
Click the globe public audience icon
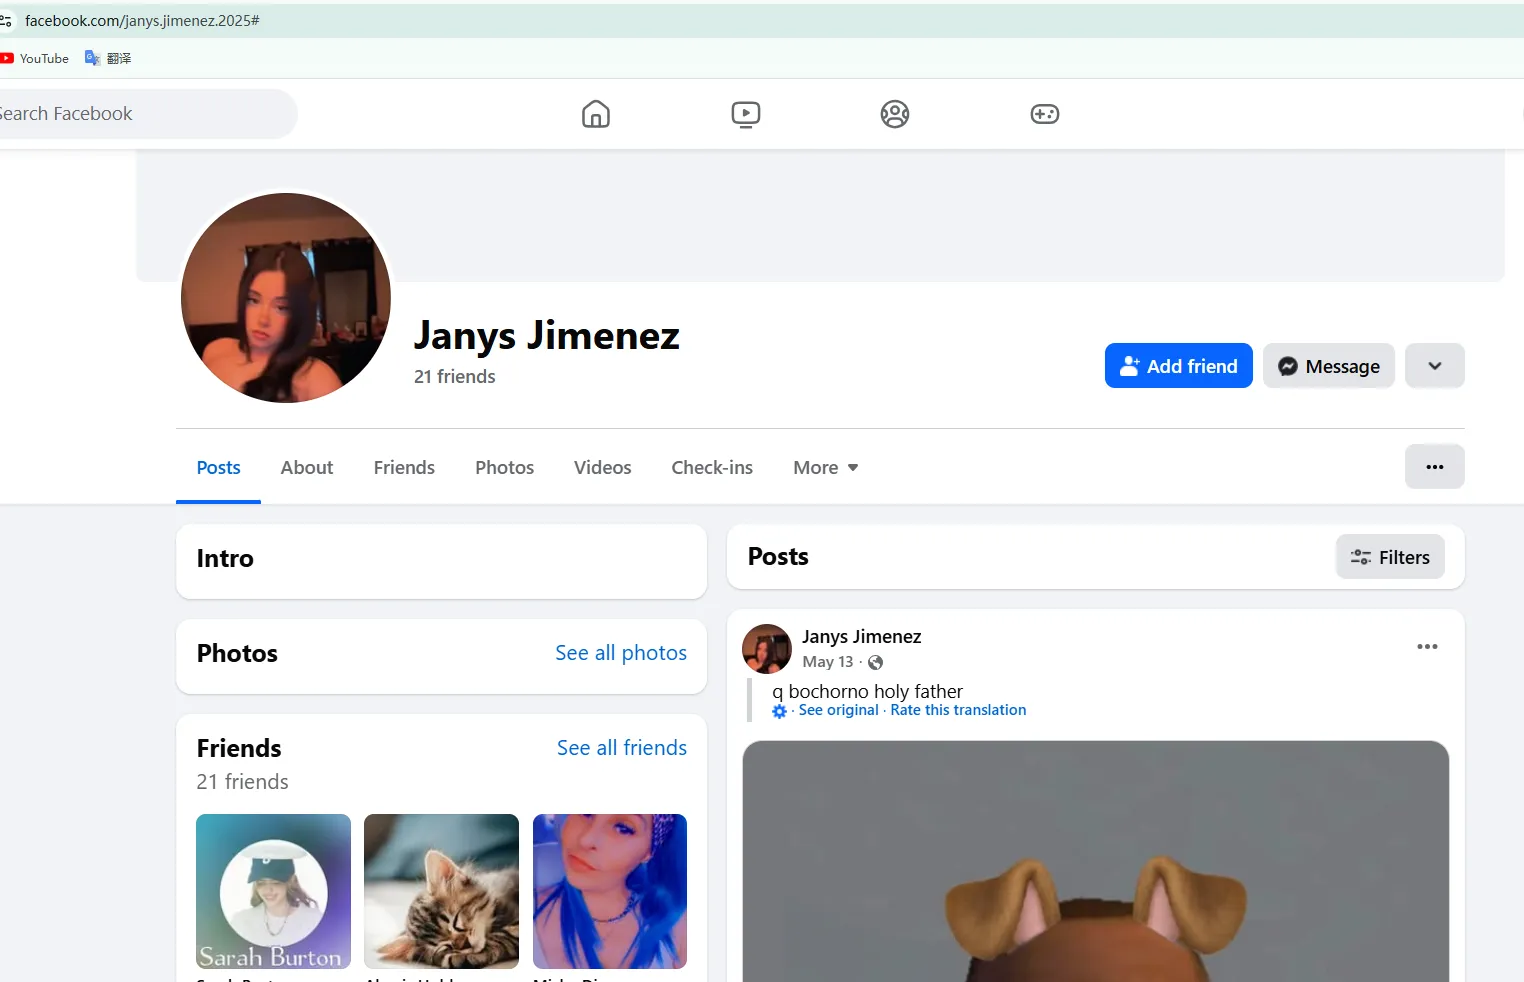tap(875, 662)
